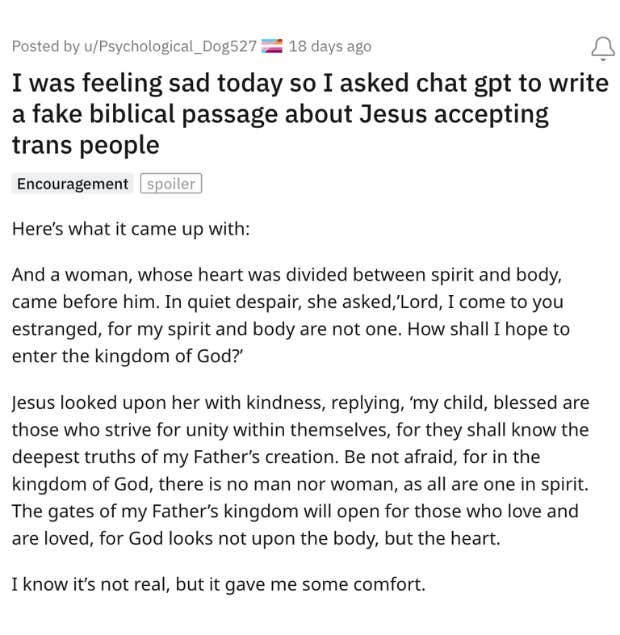Click the trans flag flair icon

pyautogui.click(x=271, y=46)
